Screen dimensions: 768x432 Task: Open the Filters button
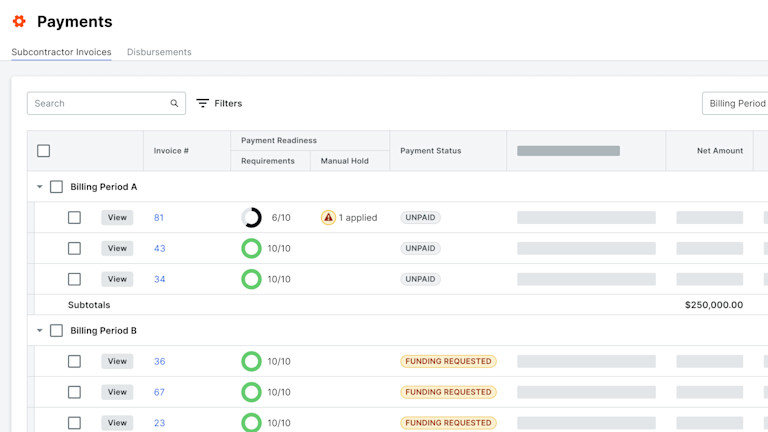pos(219,103)
